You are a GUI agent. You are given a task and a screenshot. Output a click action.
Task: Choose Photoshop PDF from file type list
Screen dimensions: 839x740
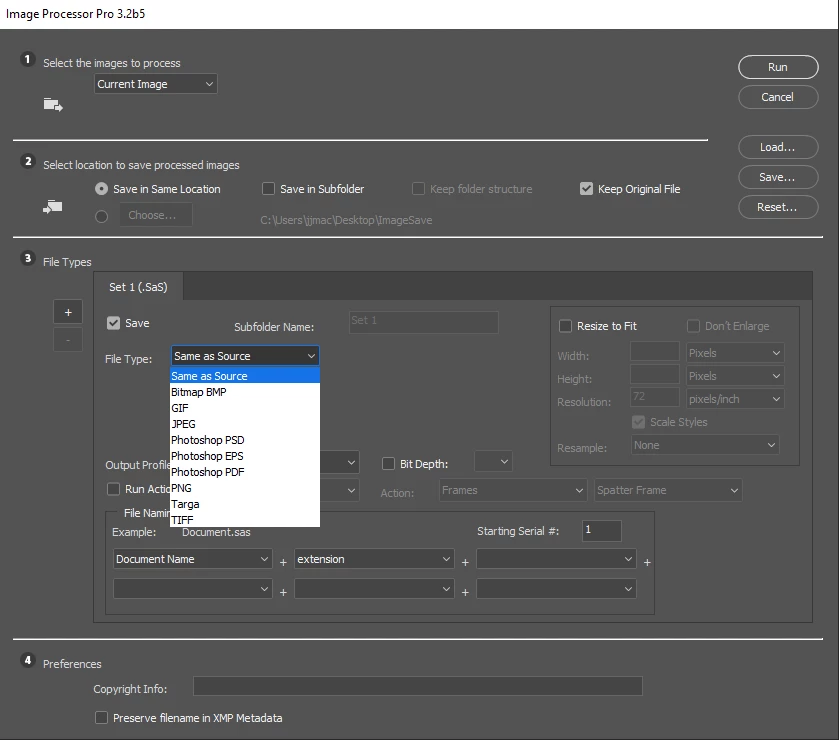245,472
